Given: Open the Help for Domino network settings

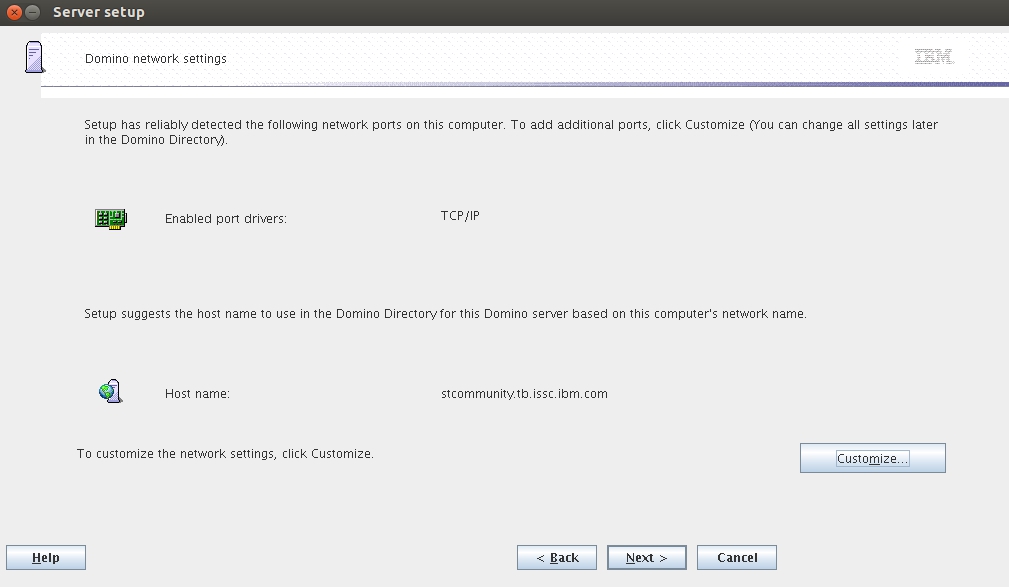Looking at the screenshot, I should click(45, 557).
